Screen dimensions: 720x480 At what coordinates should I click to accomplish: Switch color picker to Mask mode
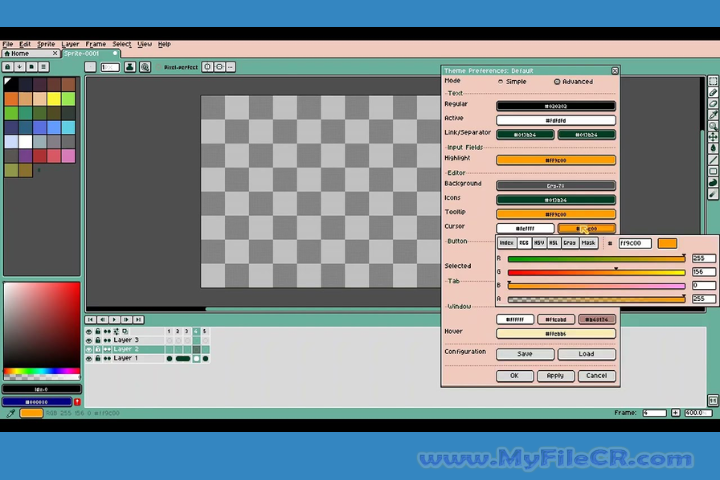click(x=589, y=243)
